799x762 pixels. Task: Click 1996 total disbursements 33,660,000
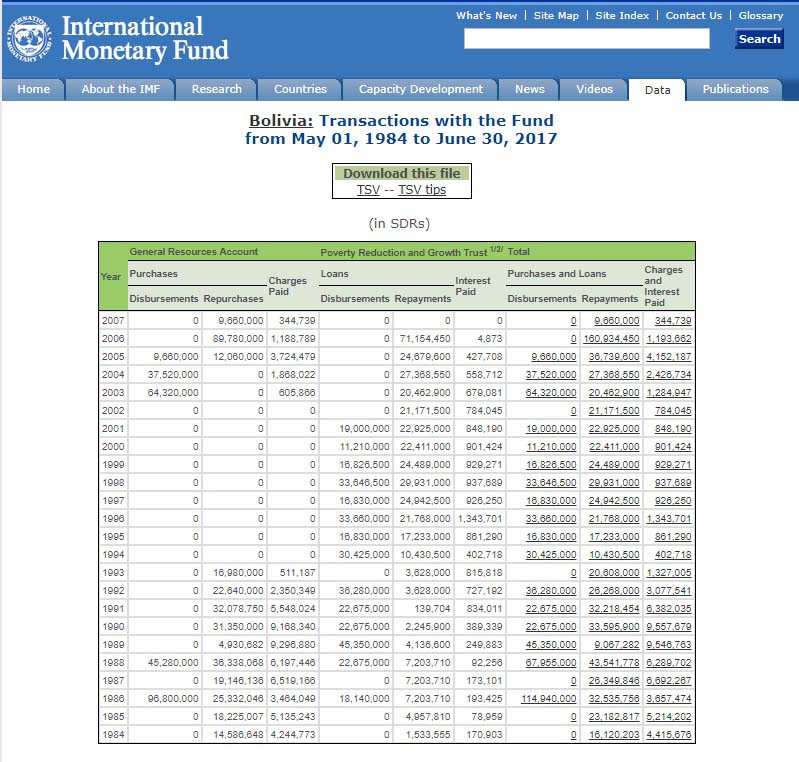(551, 519)
